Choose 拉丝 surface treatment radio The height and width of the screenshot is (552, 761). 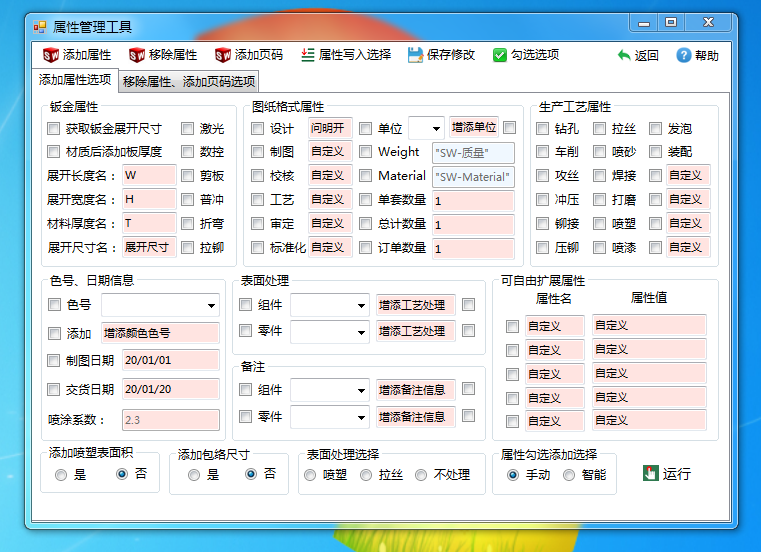coord(366,475)
